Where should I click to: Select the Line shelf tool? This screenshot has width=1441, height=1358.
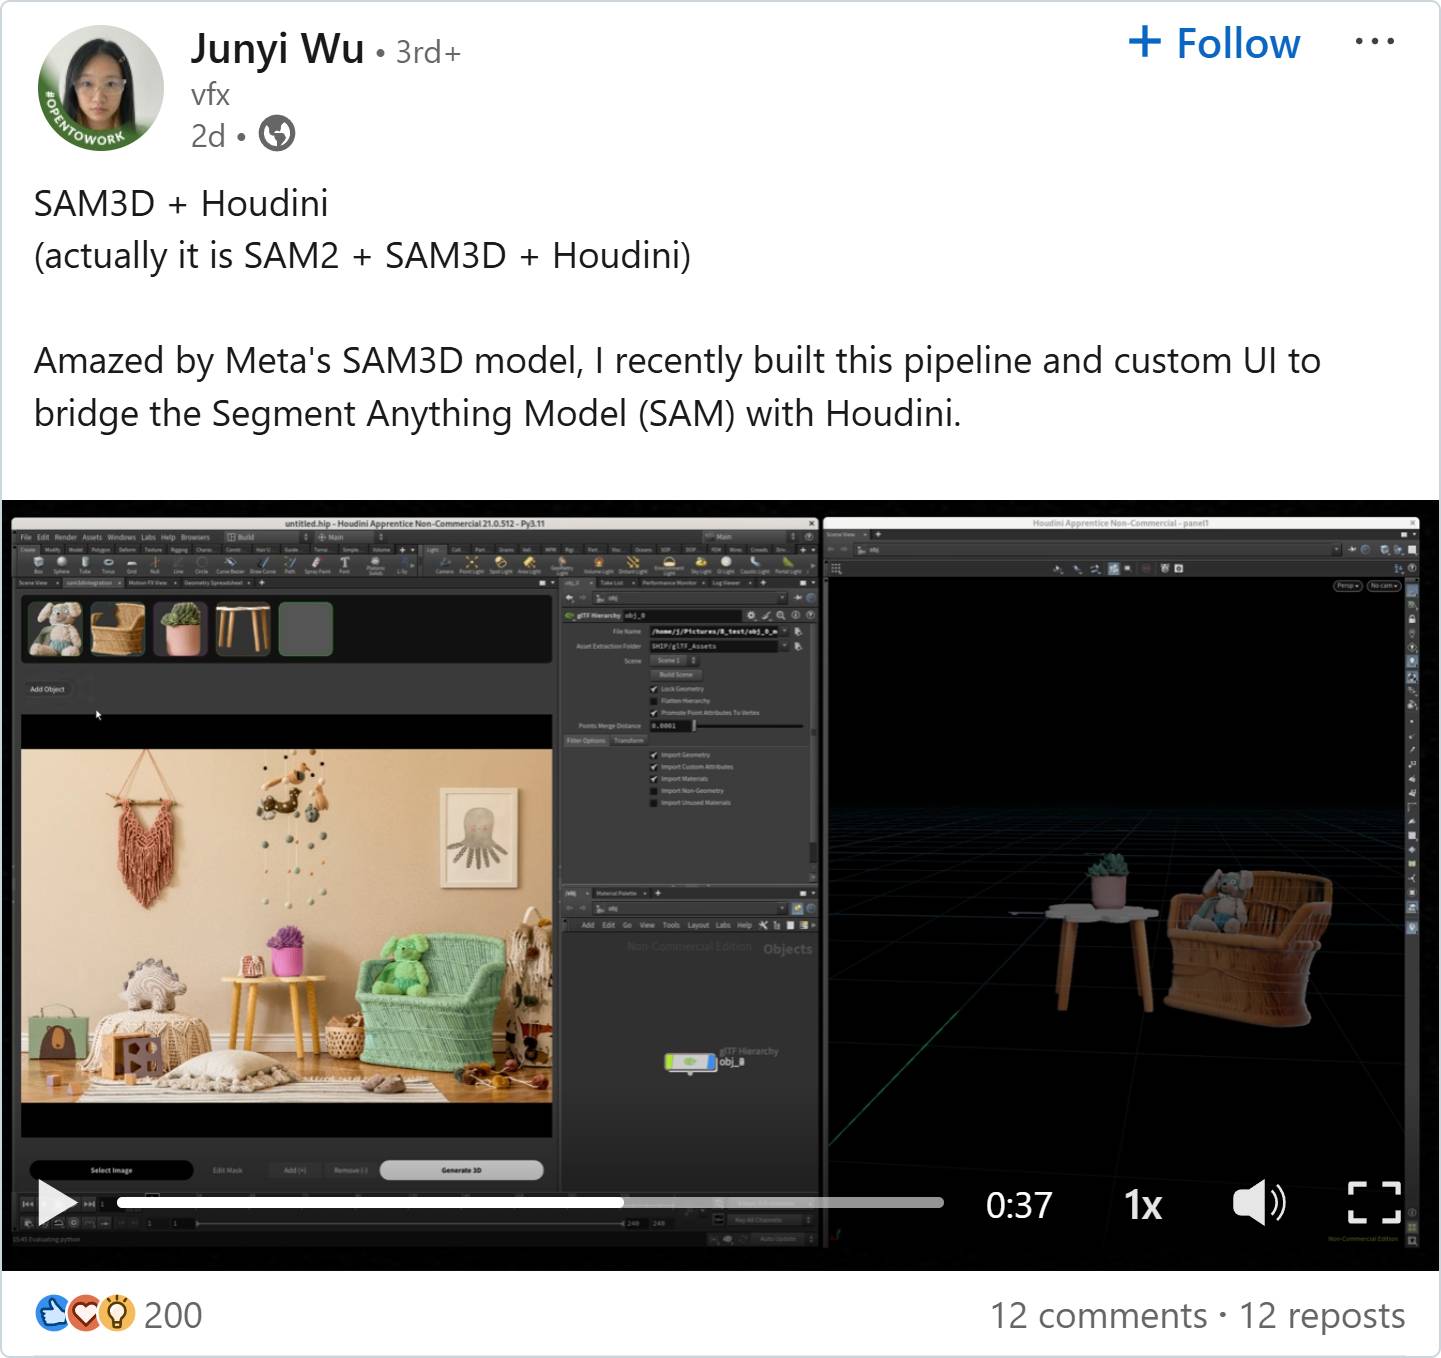coord(179,565)
